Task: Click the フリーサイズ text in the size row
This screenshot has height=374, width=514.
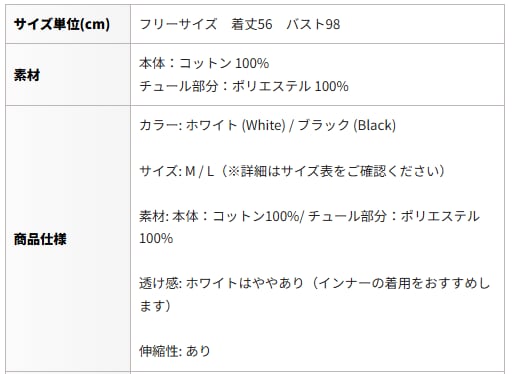Action: point(178,24)
